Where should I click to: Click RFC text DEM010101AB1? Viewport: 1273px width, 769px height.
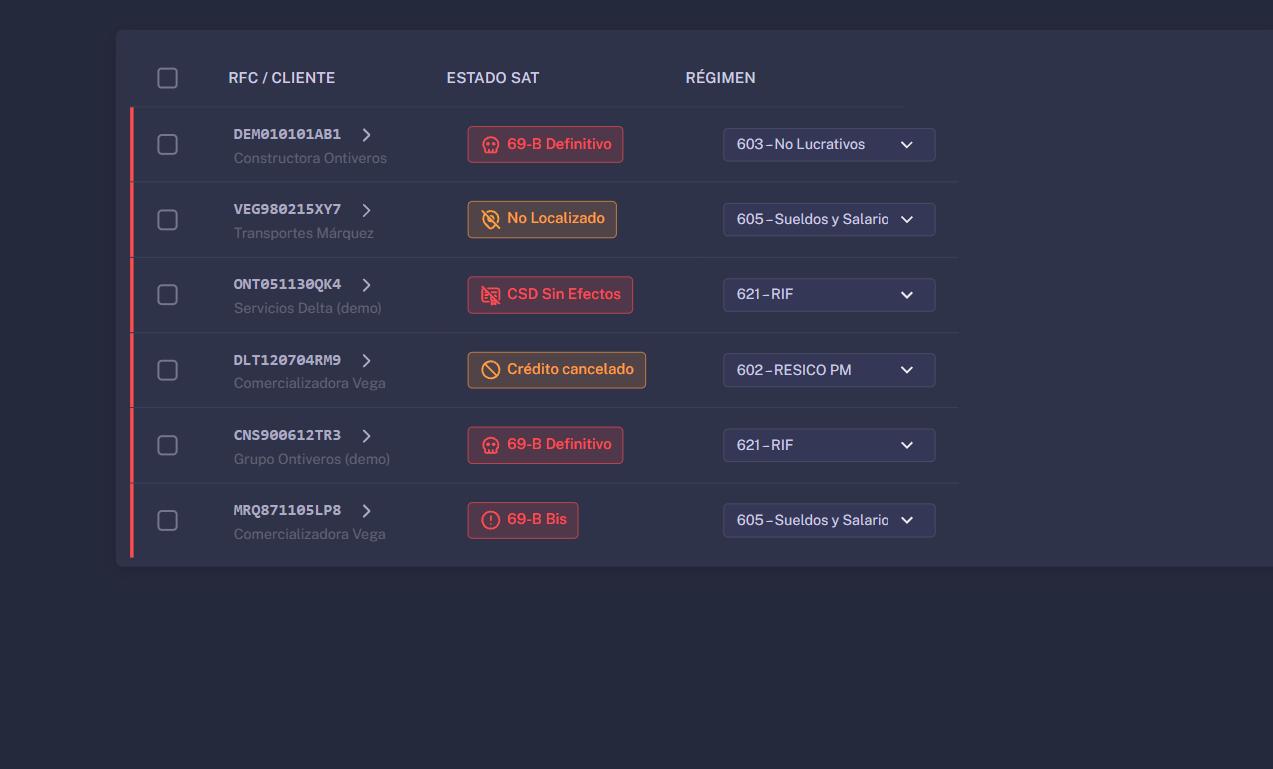pyautogui.click(x=287, y=134)
